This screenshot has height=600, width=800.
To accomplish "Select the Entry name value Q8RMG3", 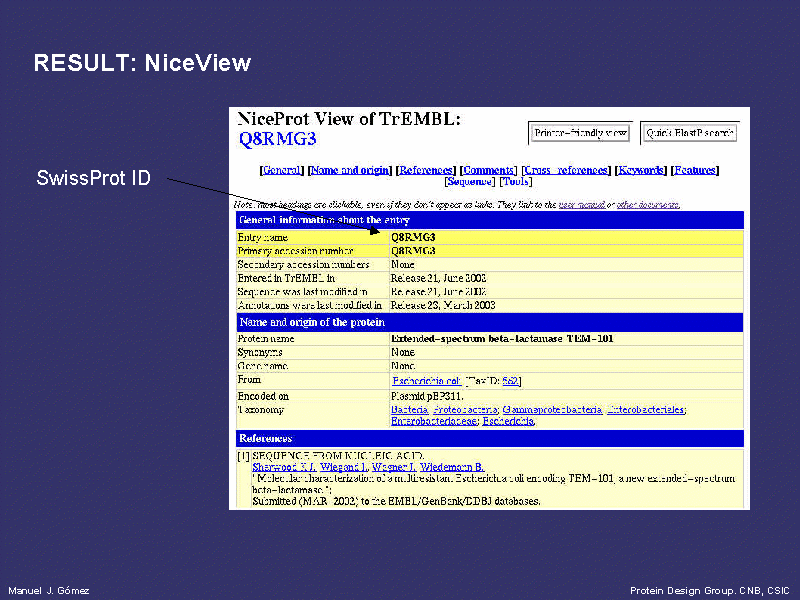I will pos(413,237).
